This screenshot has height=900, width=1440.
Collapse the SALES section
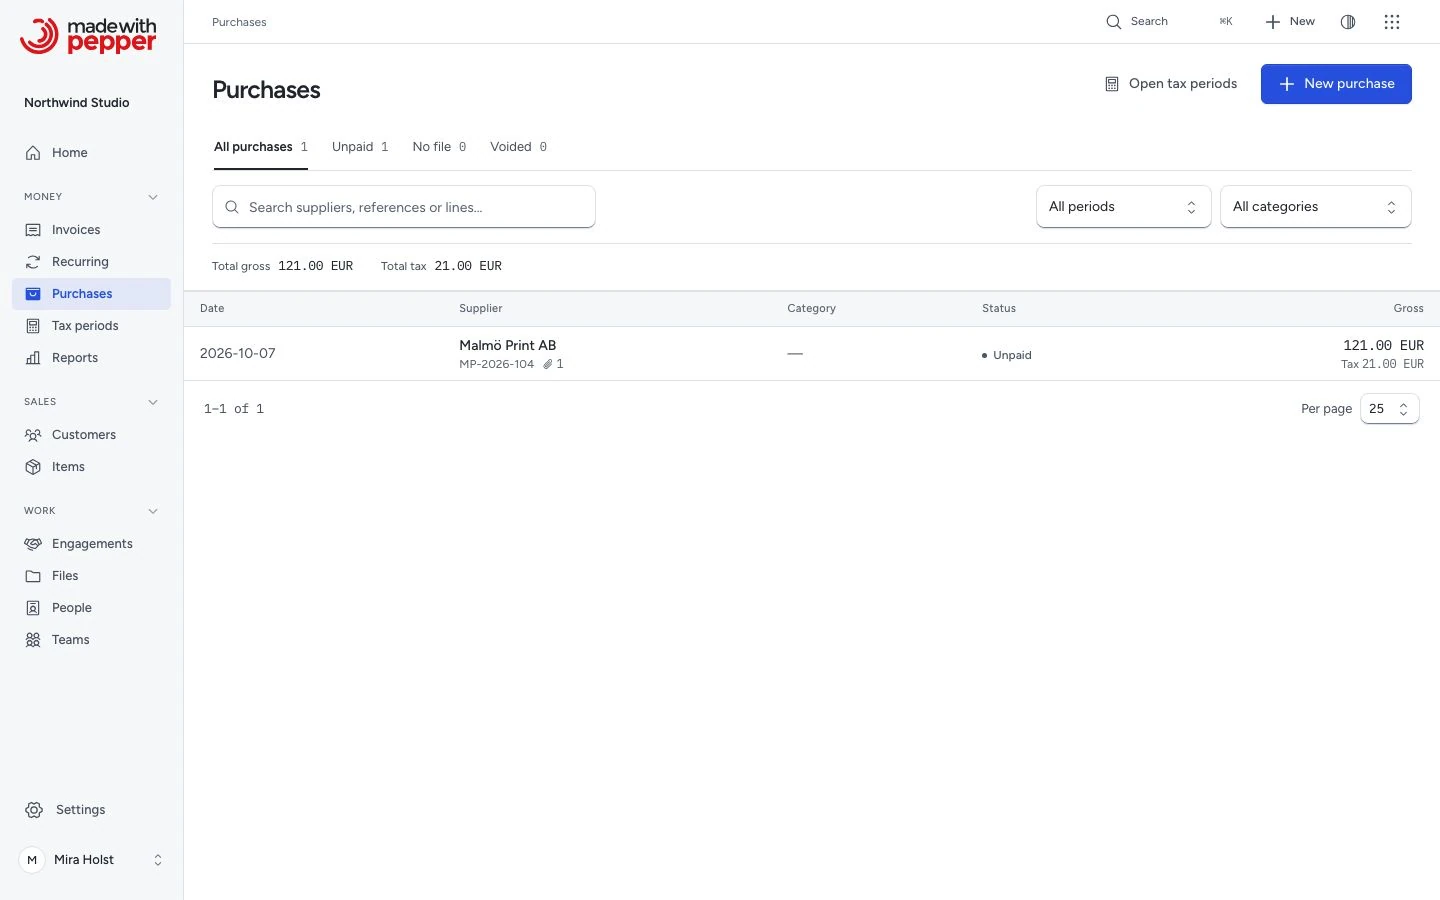[x=153, y=402]
